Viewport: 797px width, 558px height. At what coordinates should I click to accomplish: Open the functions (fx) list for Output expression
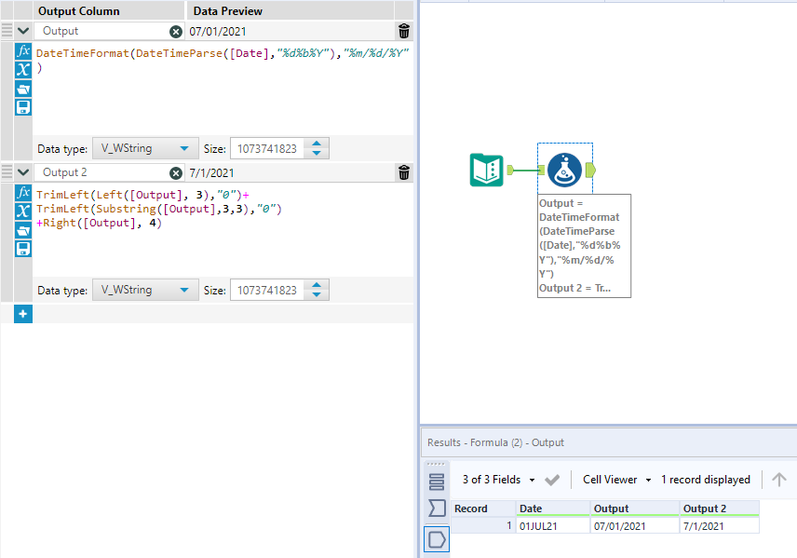(23, 51)
